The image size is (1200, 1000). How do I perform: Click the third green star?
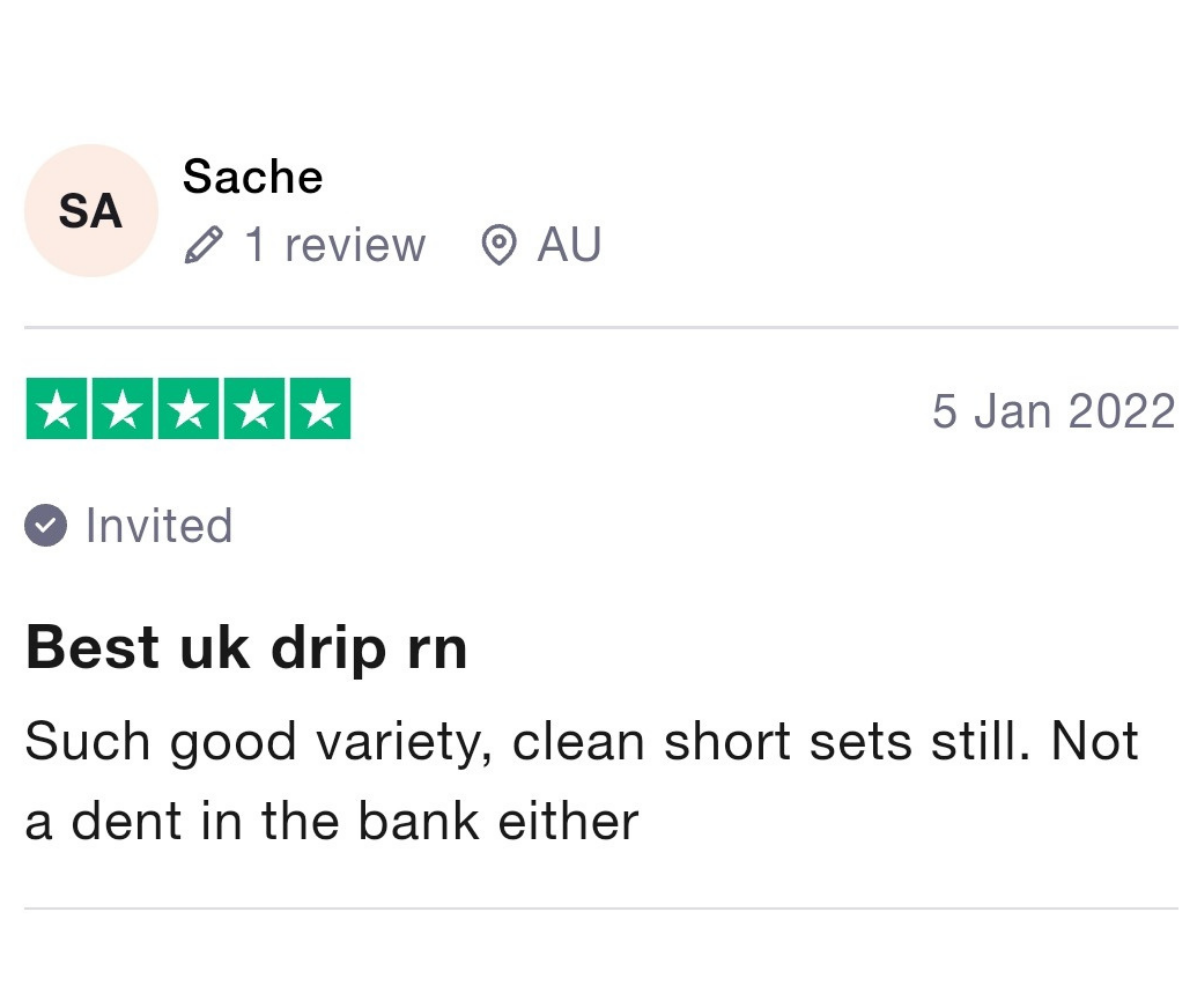[188, 409]
